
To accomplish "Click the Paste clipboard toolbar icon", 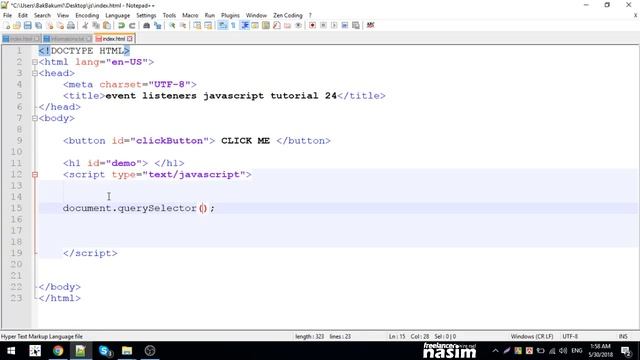I will tap(107, 25).
